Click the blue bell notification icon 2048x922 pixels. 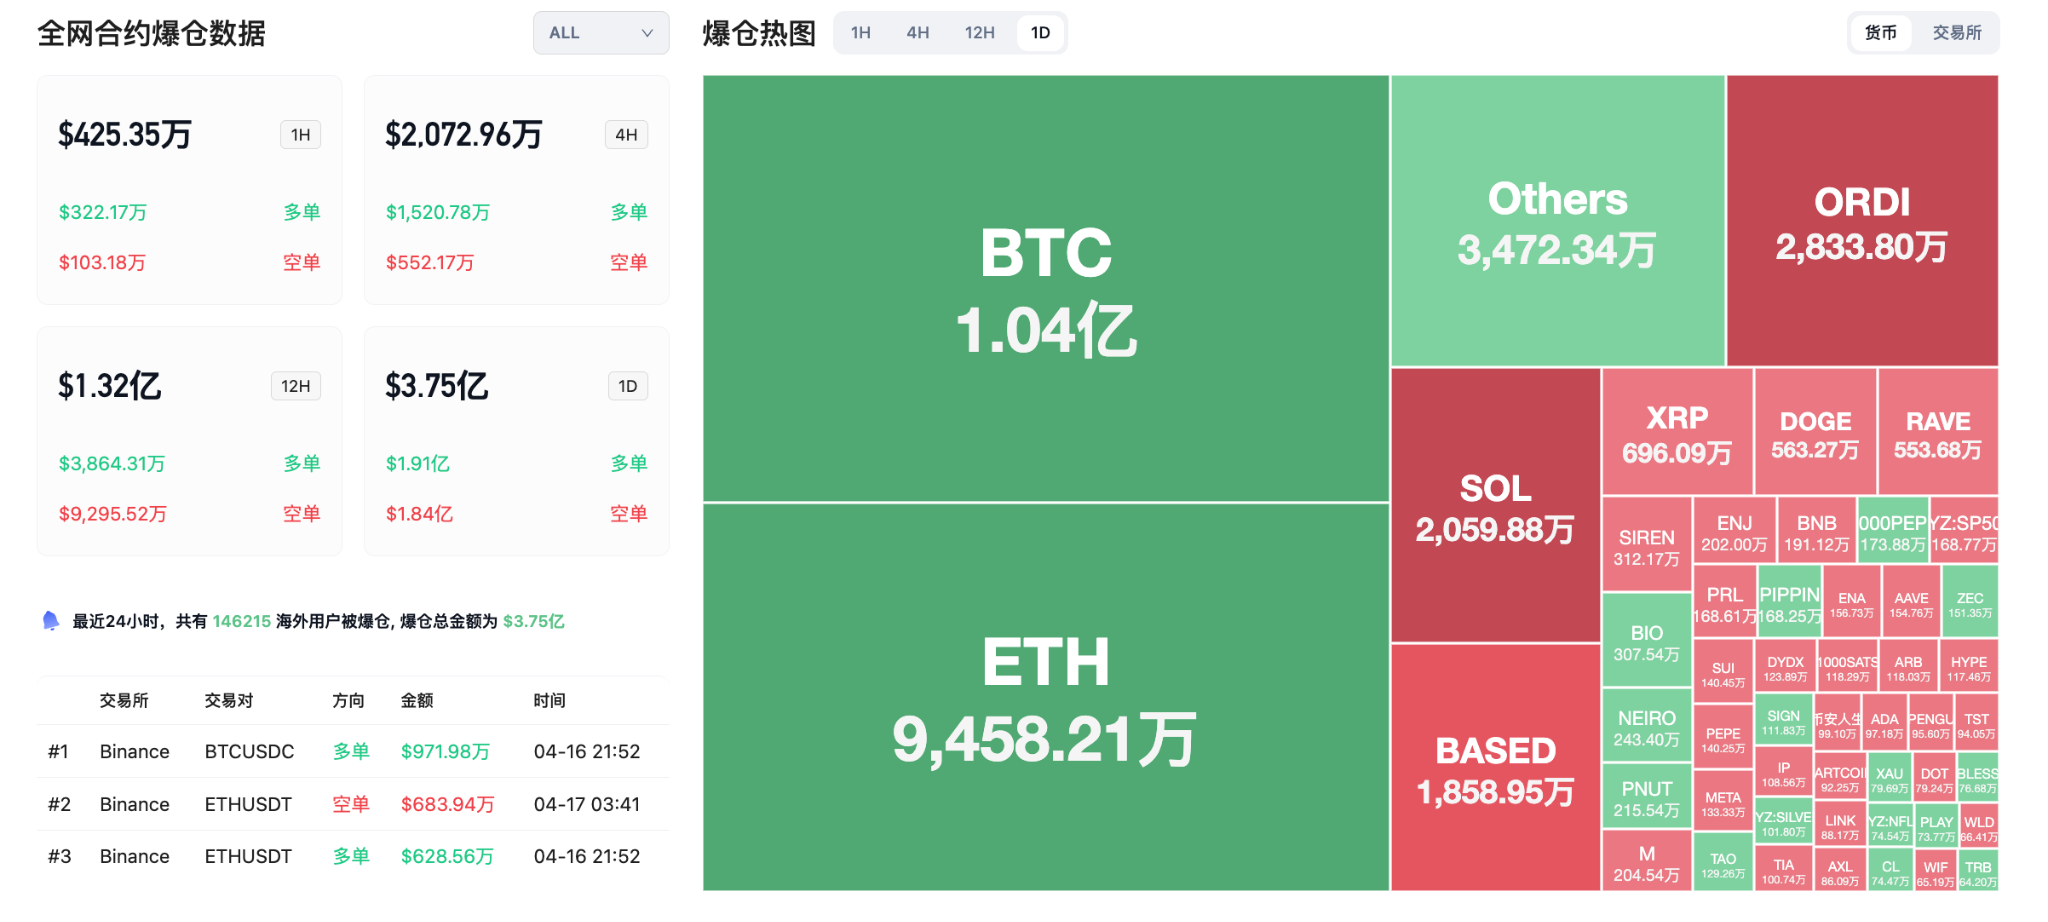coord(51,621)
